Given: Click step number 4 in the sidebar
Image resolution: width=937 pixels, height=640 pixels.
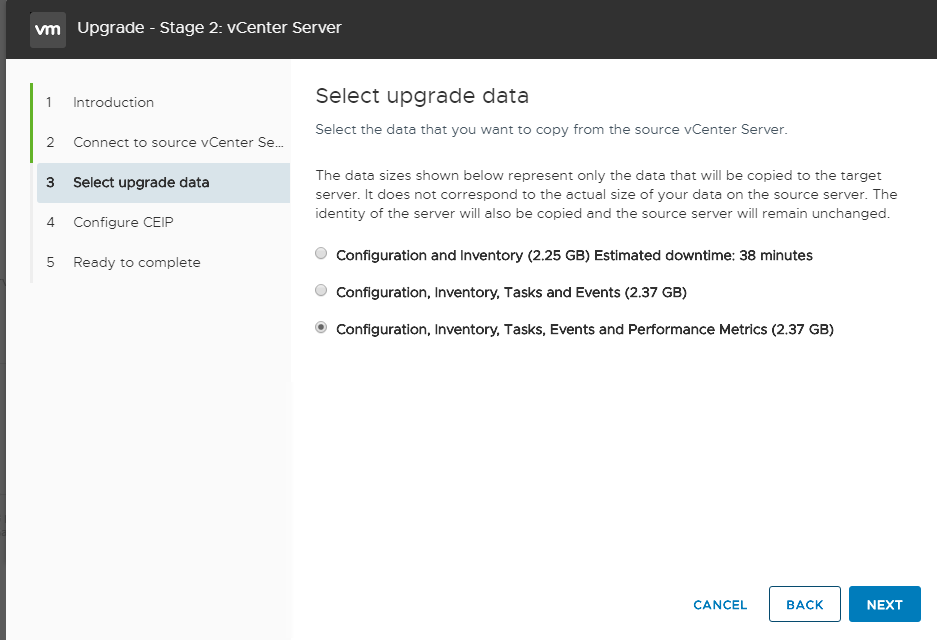Looking at the screenshot, I should (50, 222).
